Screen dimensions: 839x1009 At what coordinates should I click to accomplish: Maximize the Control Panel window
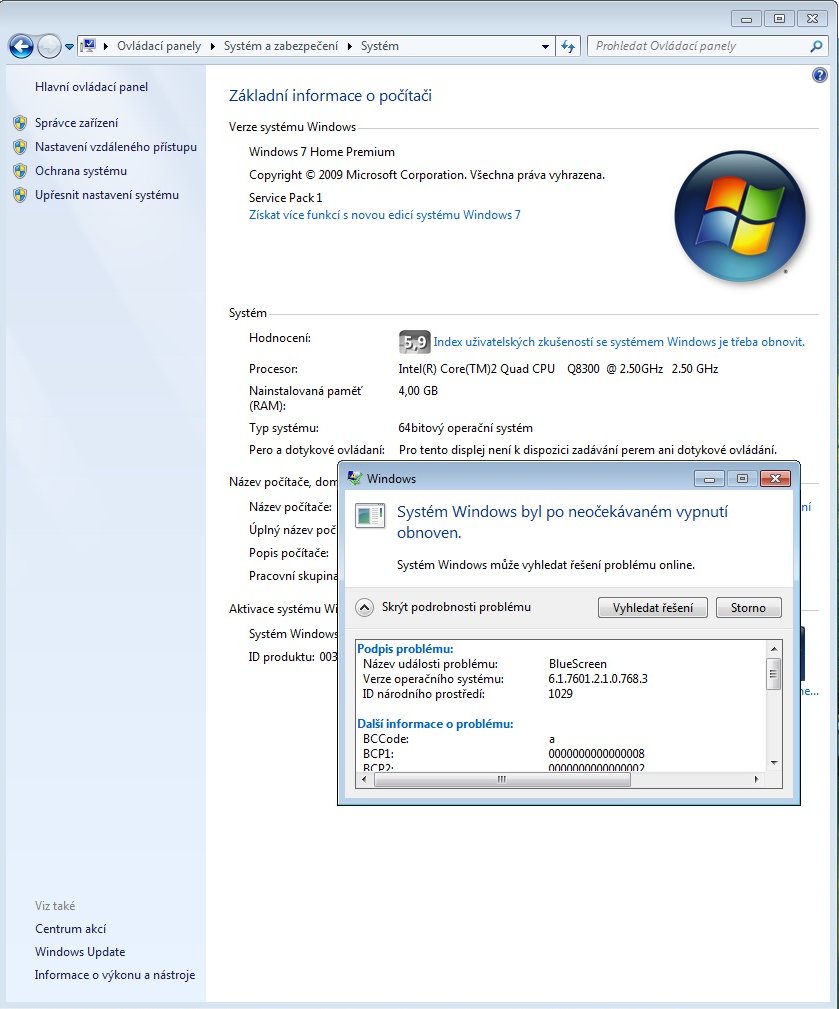pos(779,19)
